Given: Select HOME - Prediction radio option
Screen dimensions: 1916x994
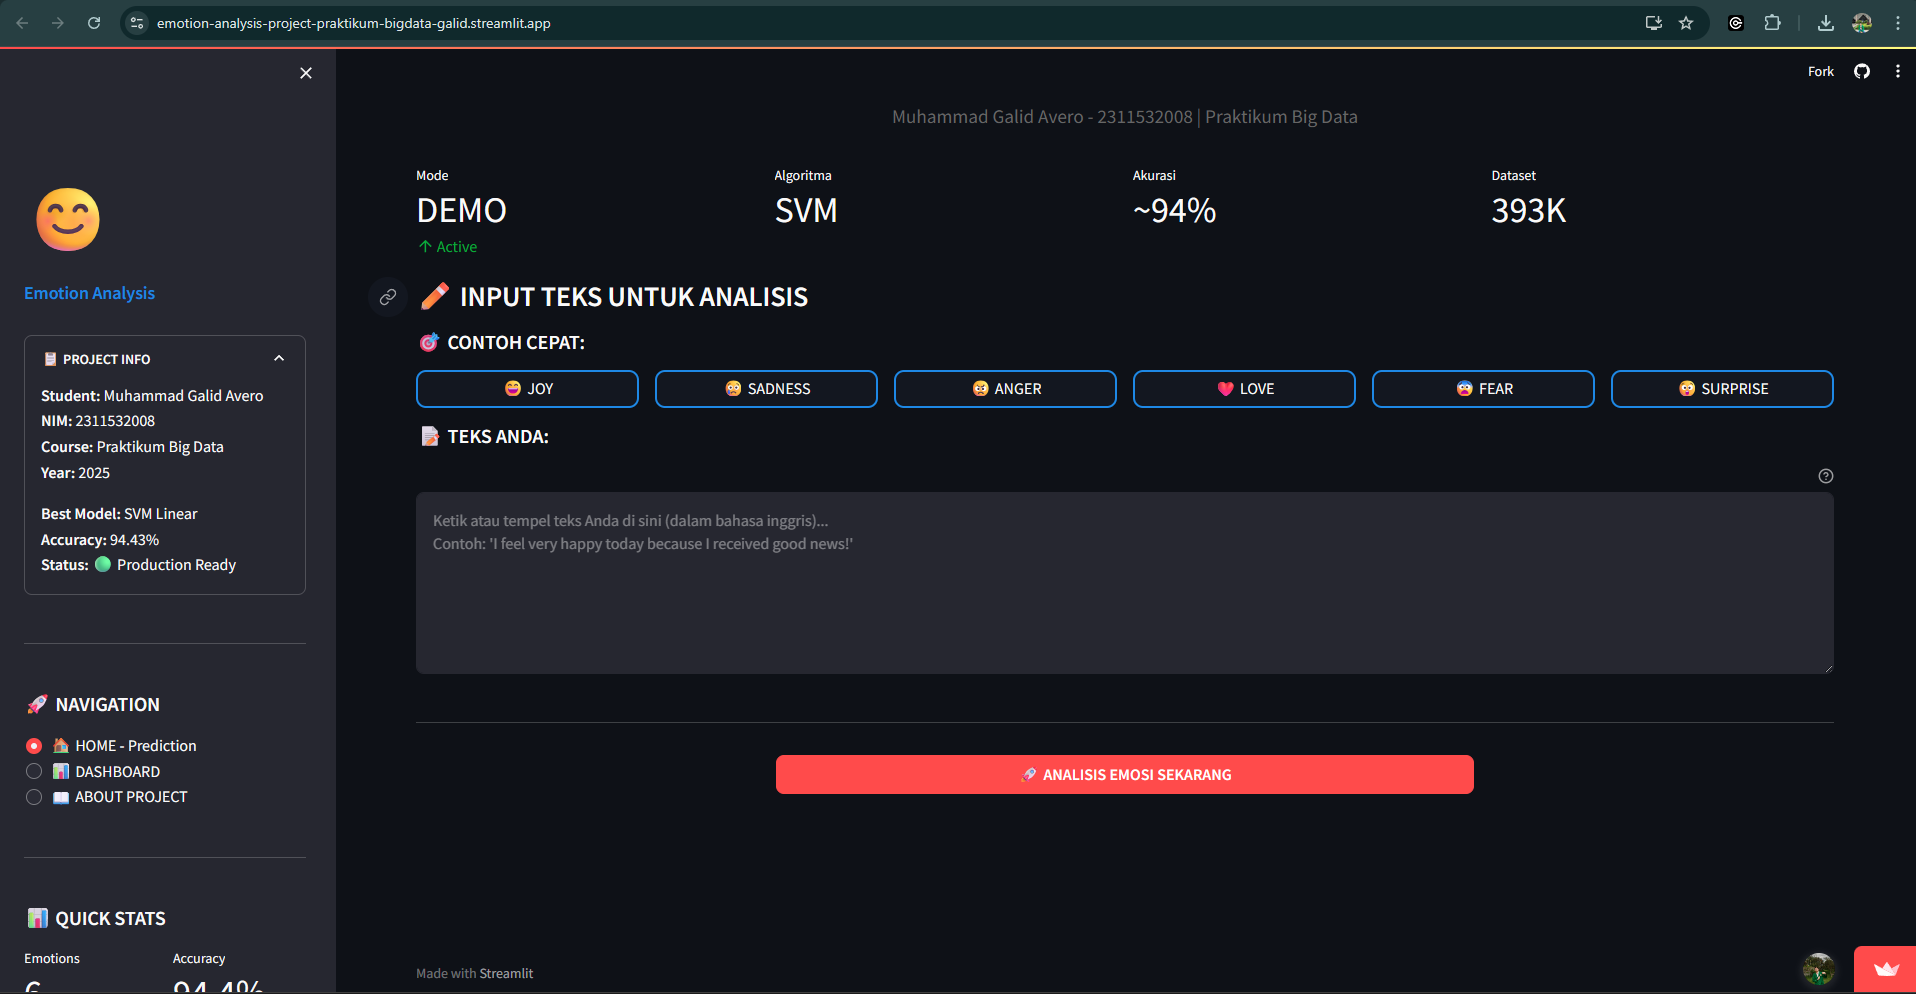Looking at the screenshot, I should [x=111, y=746].
